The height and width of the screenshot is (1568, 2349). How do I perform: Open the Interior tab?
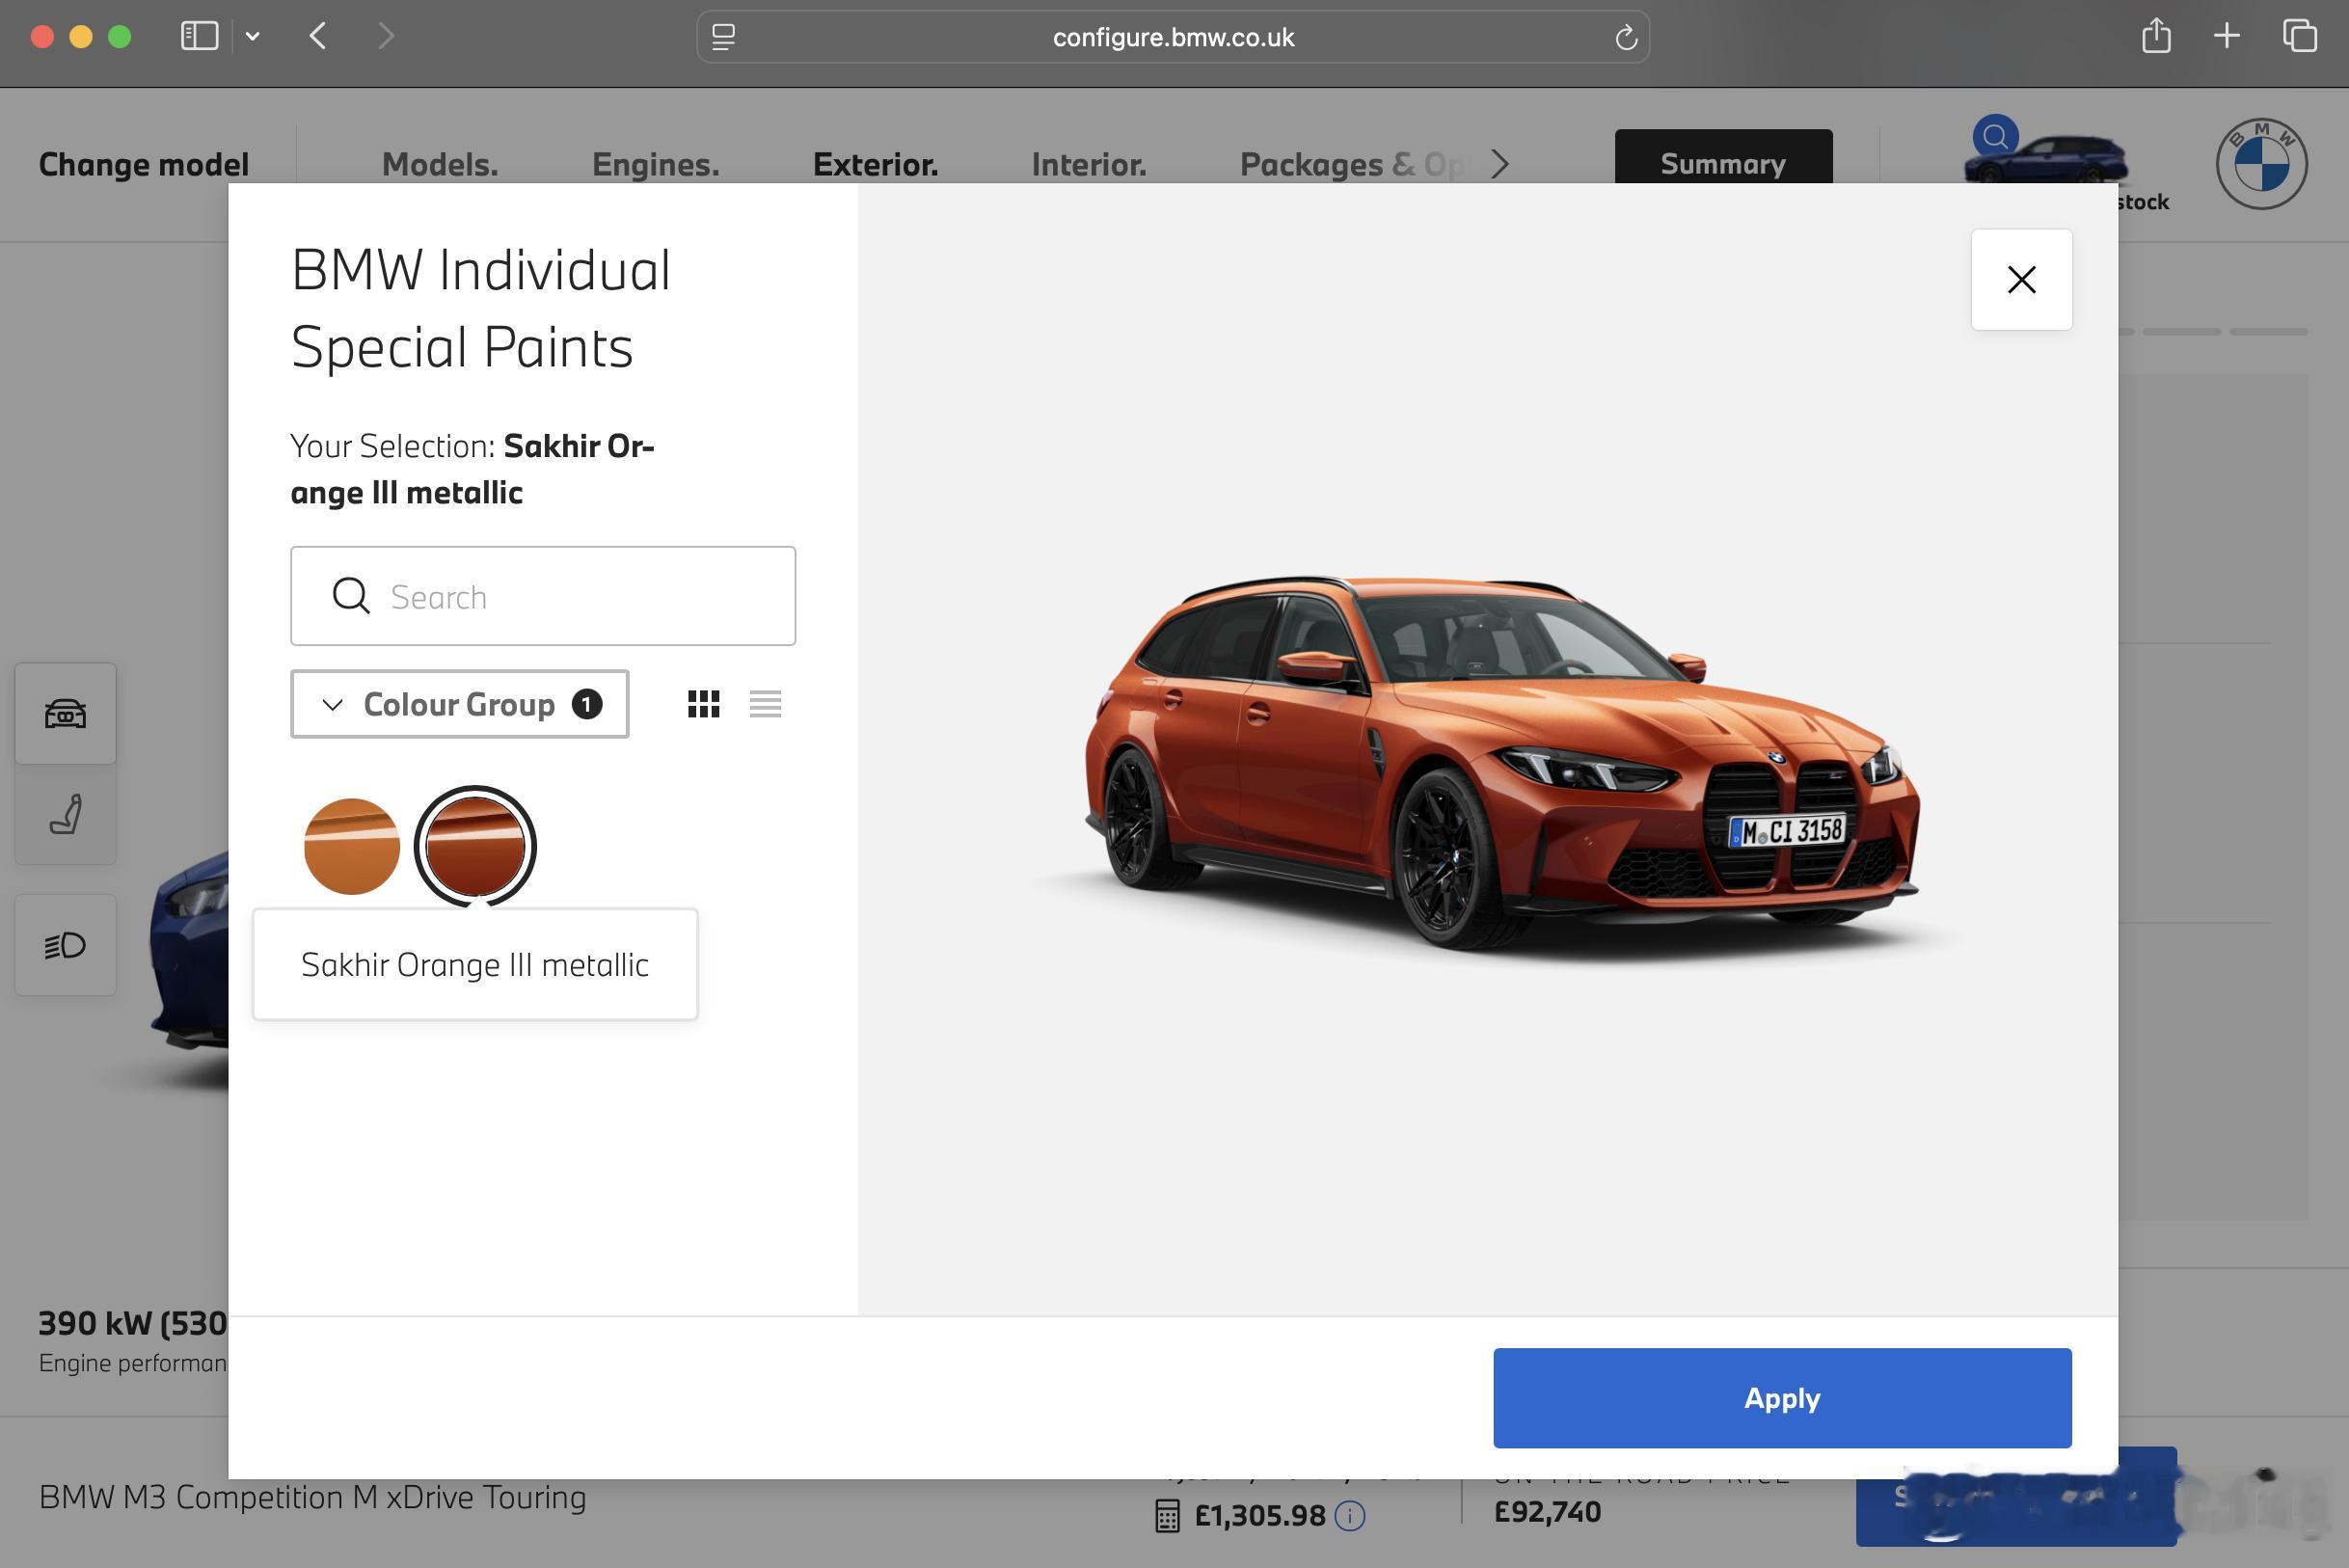click(x=1088, y=164)
